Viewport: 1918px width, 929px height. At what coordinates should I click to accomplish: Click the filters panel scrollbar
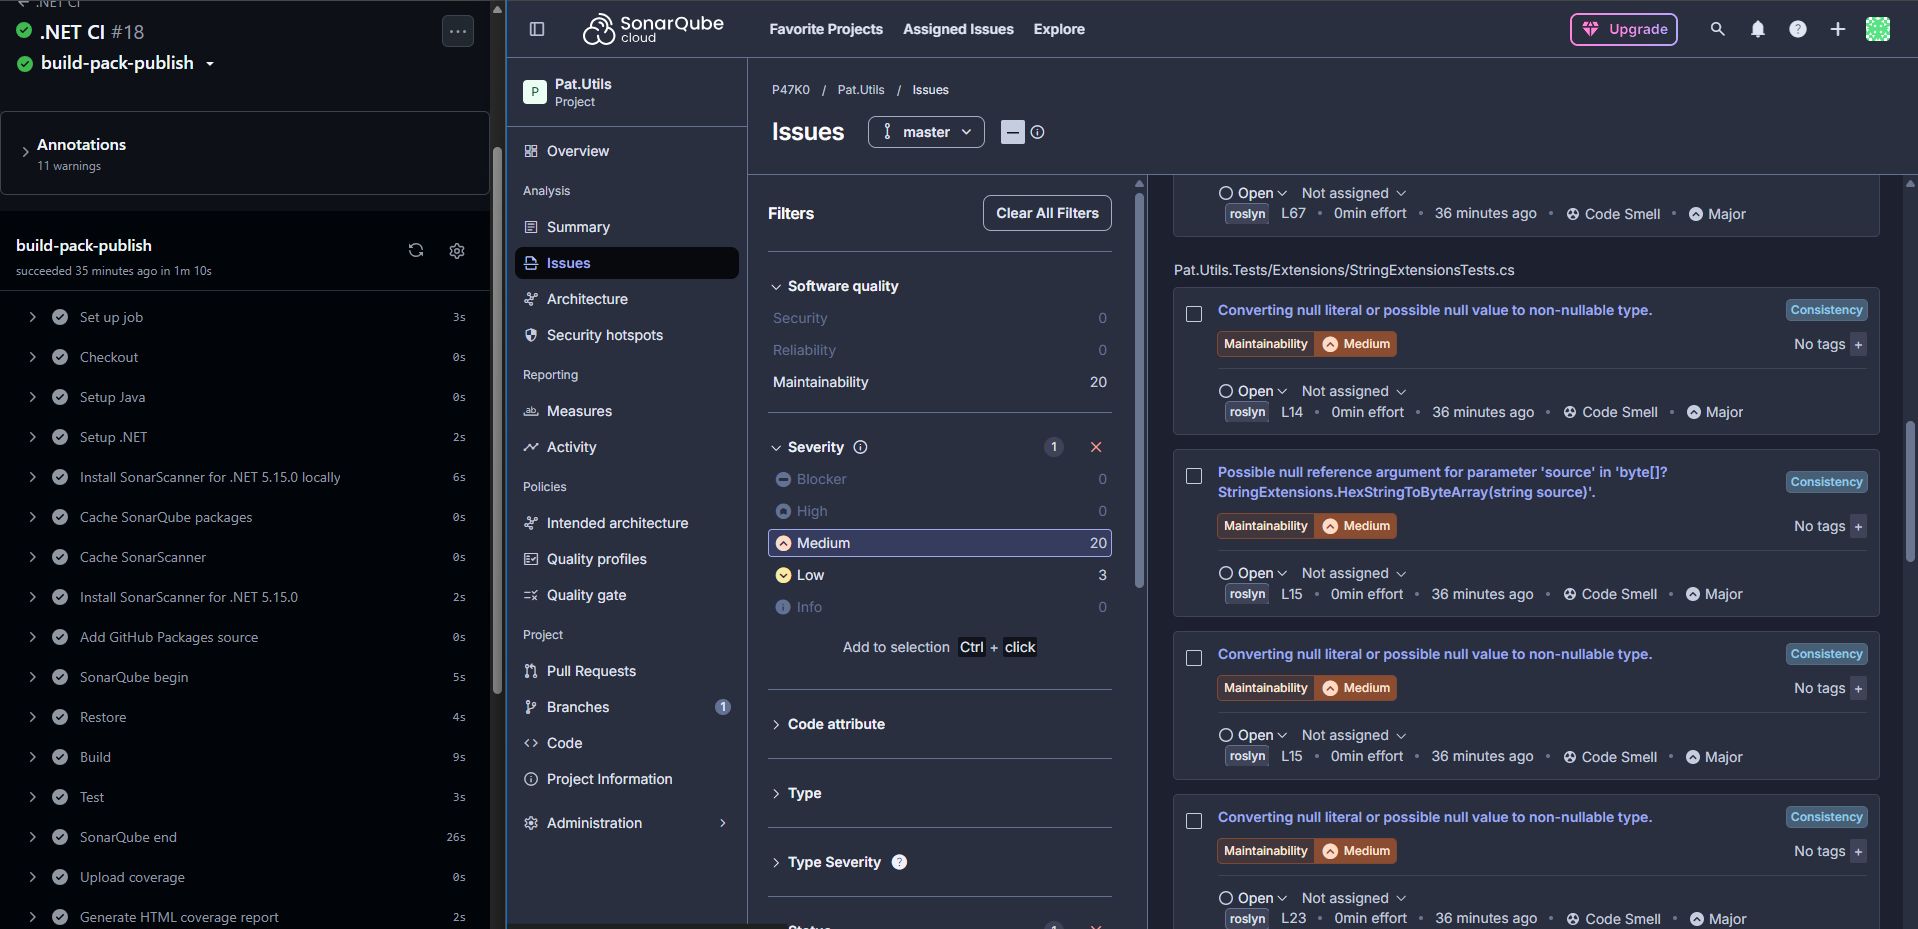click(1139, 388)
